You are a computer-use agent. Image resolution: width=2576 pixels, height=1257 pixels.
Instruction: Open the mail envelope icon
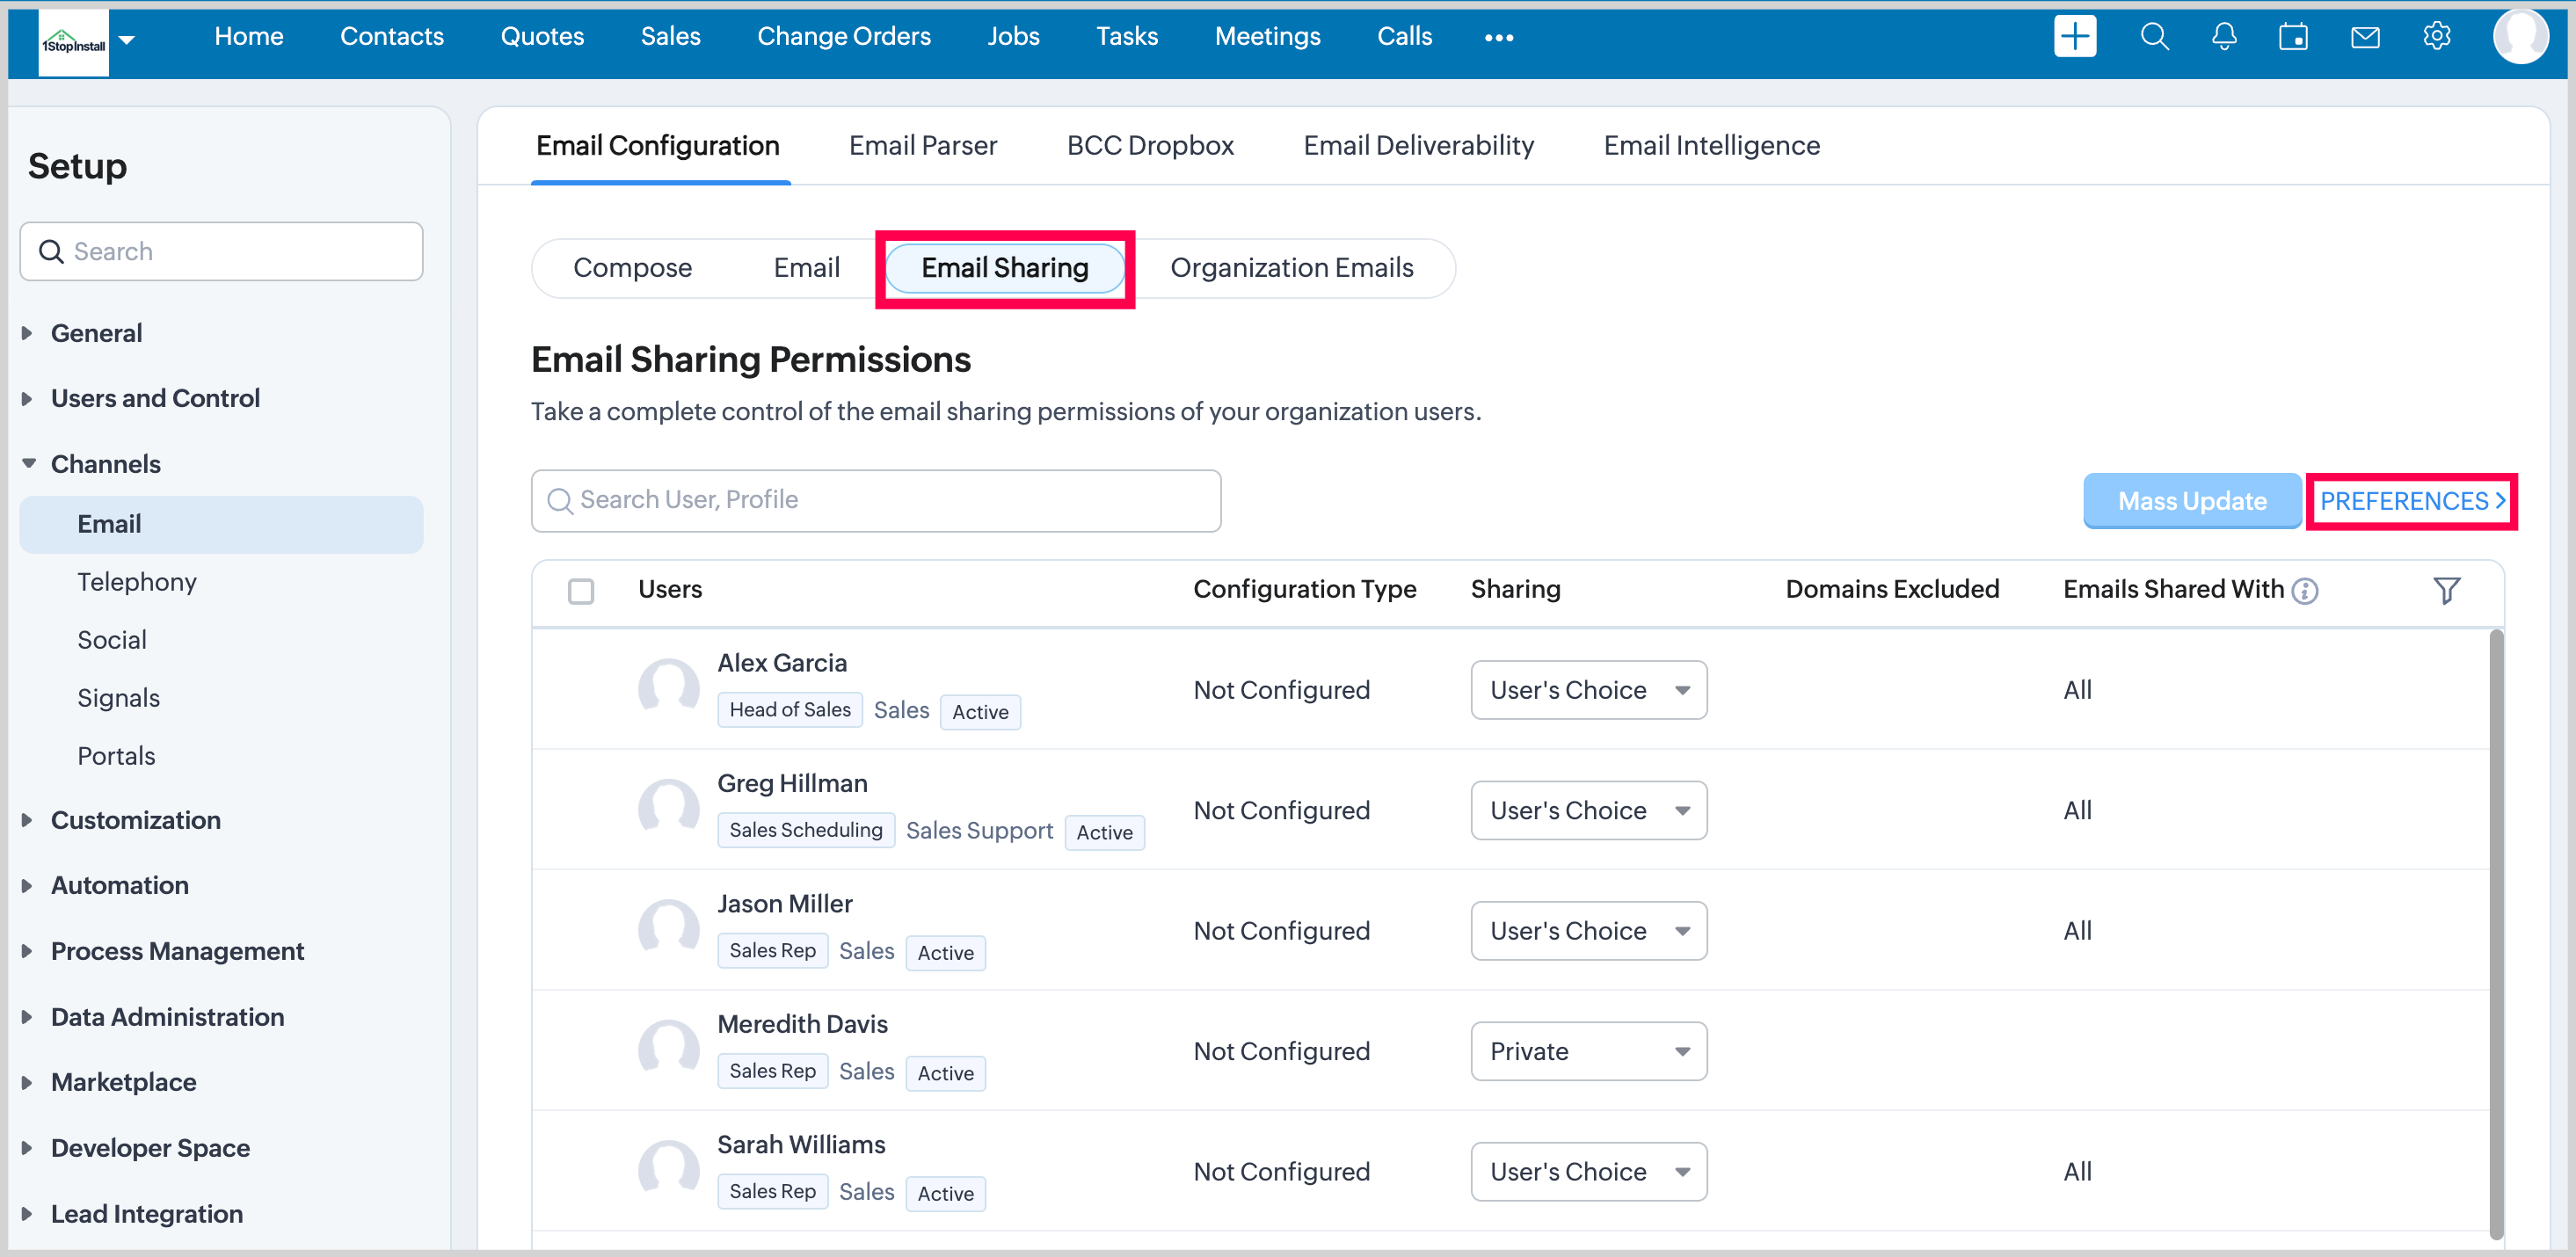(x=2364, y=37)
